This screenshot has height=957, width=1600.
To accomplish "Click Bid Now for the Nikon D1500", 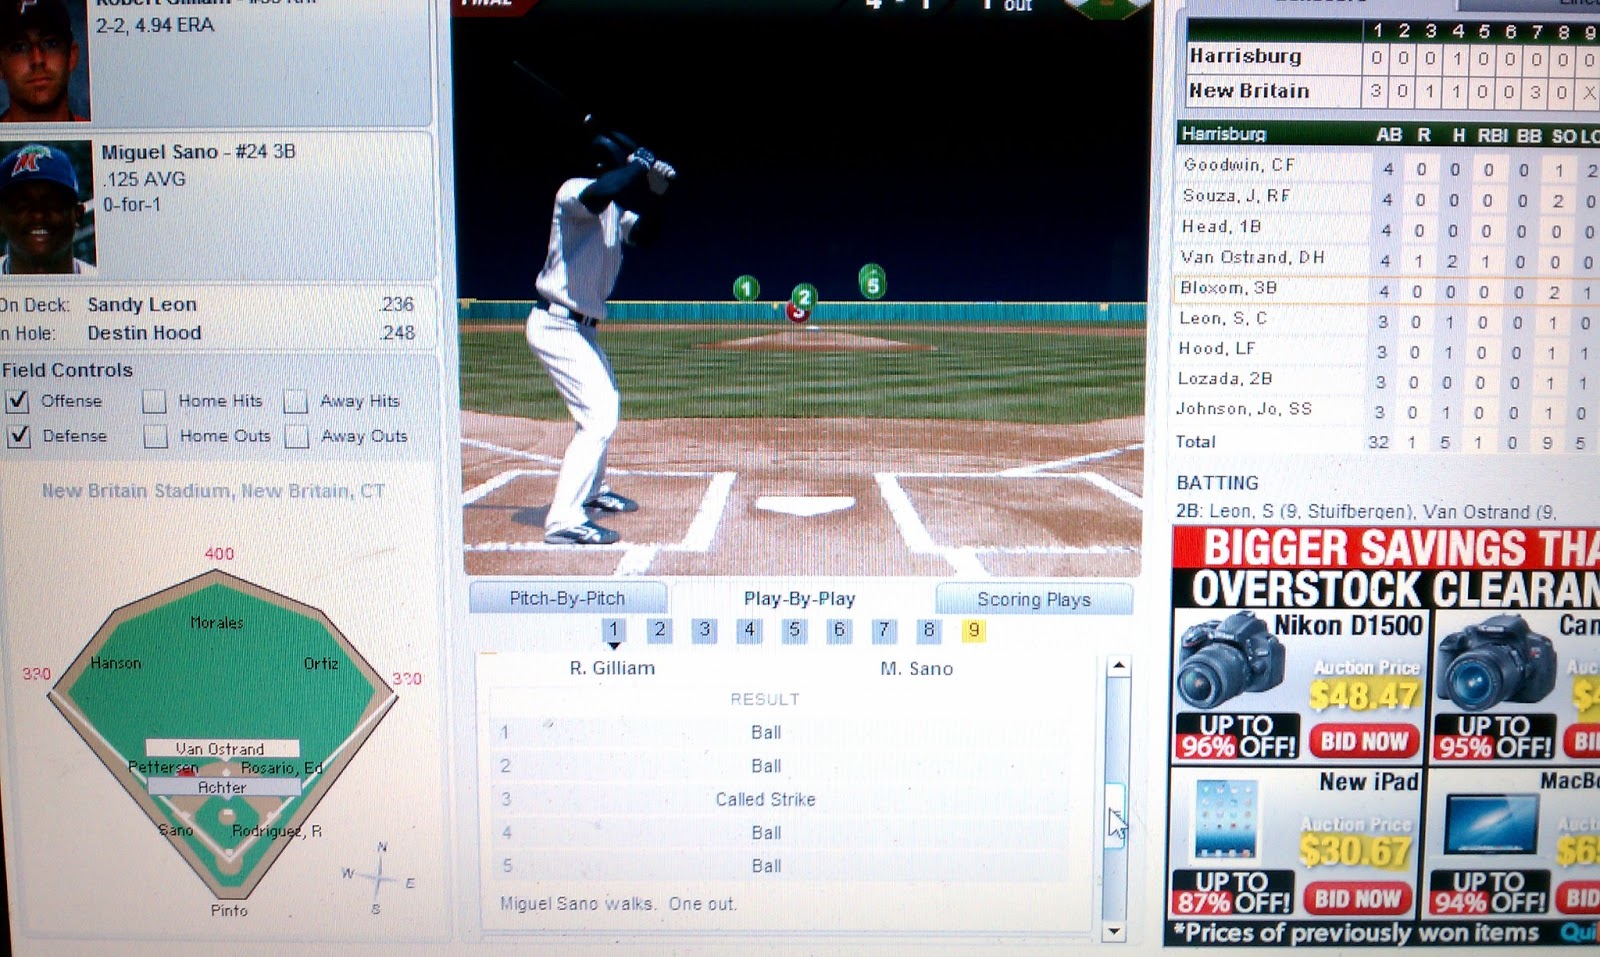I will pos(1364,742).
